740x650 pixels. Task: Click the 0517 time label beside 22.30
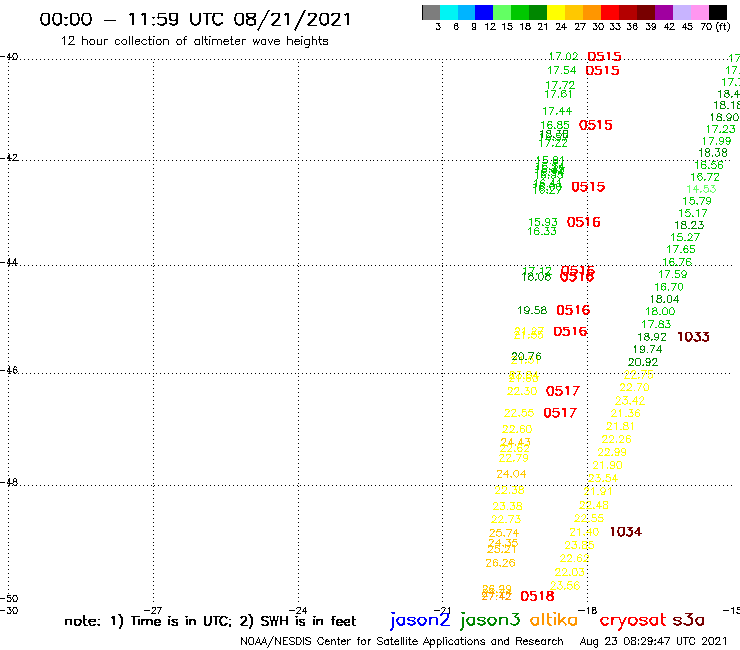click(563, 391)
